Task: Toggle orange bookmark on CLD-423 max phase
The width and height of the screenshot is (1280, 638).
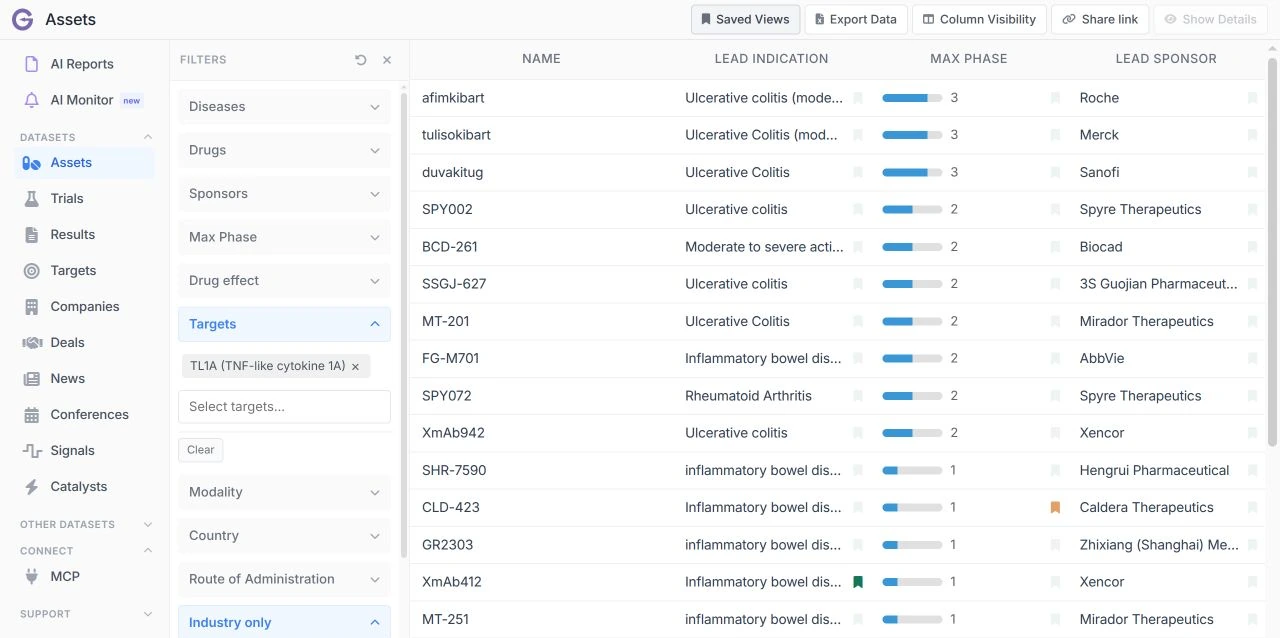Action: (1055, 508)
